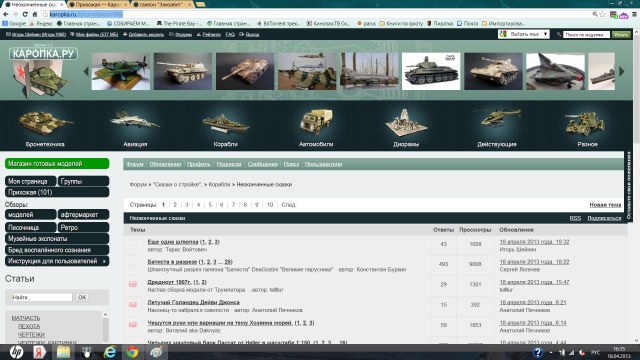
Task: Click the Найти article search field
Action: point(42,298)
